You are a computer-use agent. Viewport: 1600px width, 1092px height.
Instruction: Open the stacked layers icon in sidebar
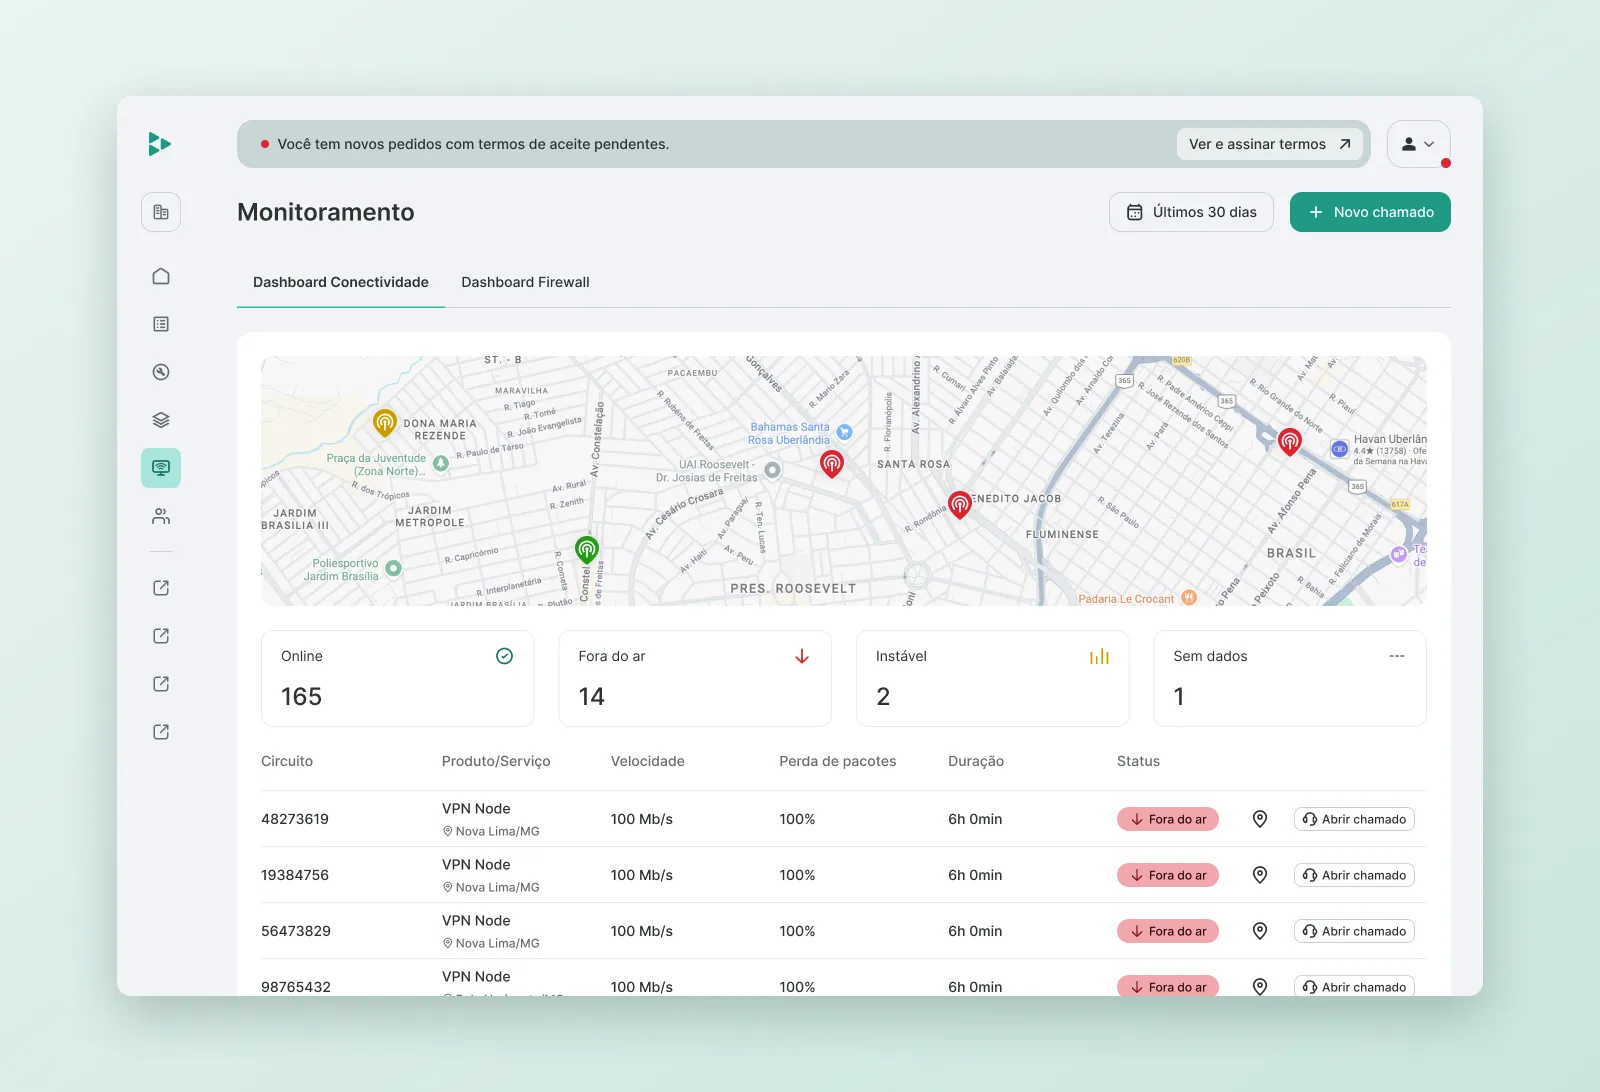(x=161, y=420)
